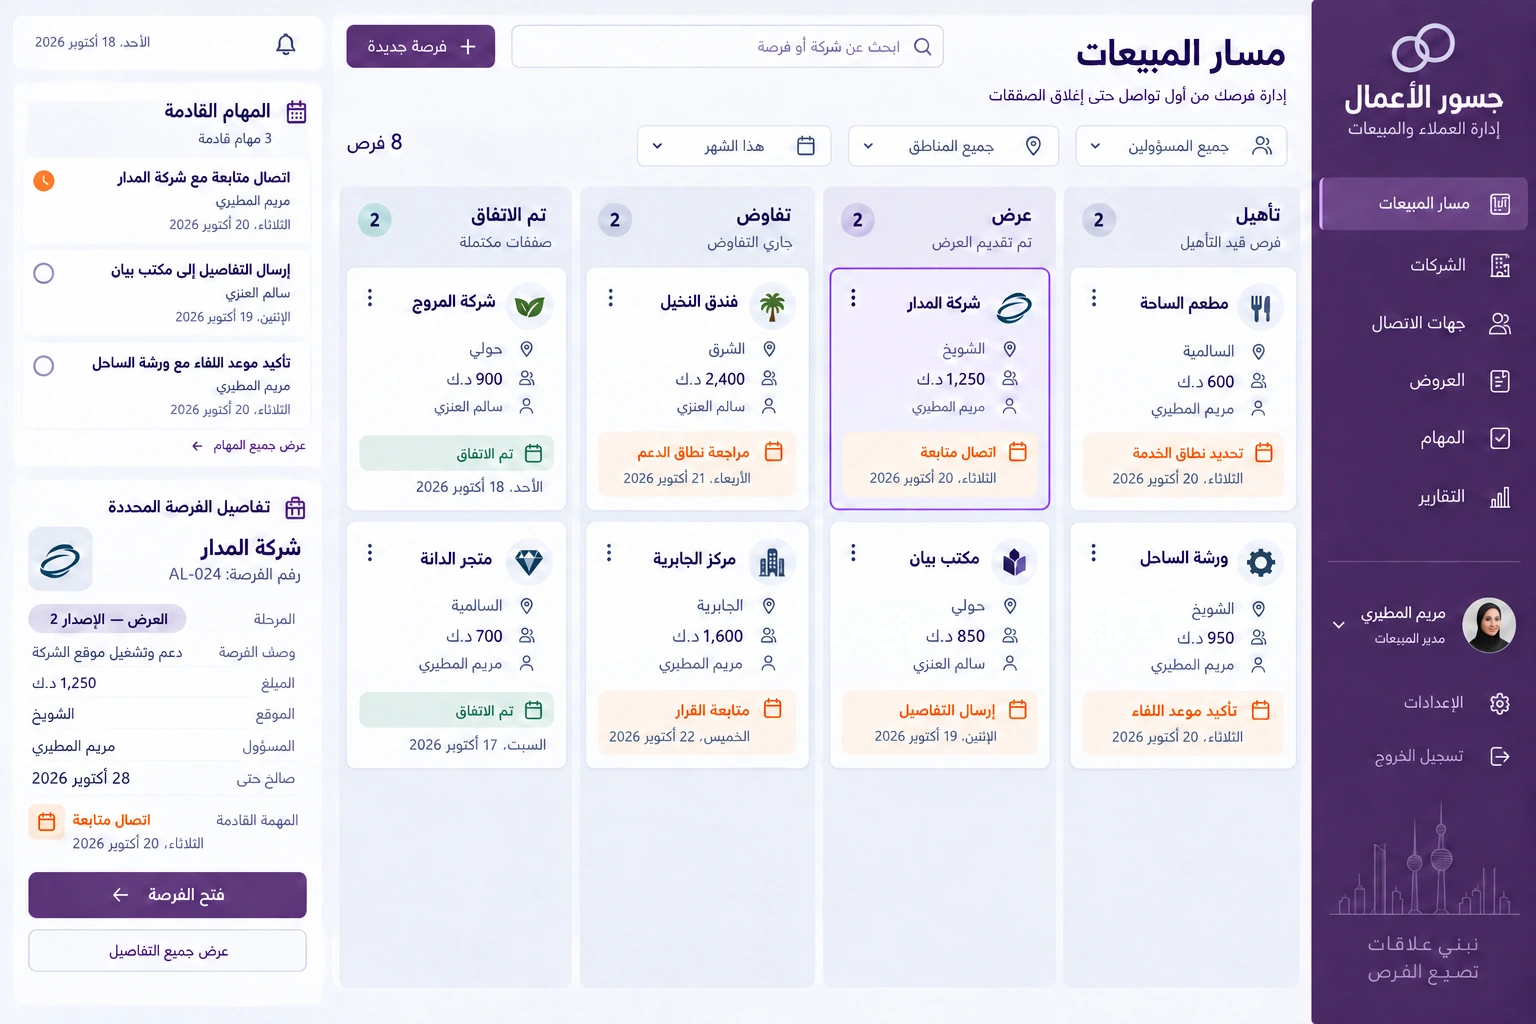The width and height of the screenshot is (1536, 1024).
Task: Click the شركة المدار logo in details panel
Action: pos(61,560)
